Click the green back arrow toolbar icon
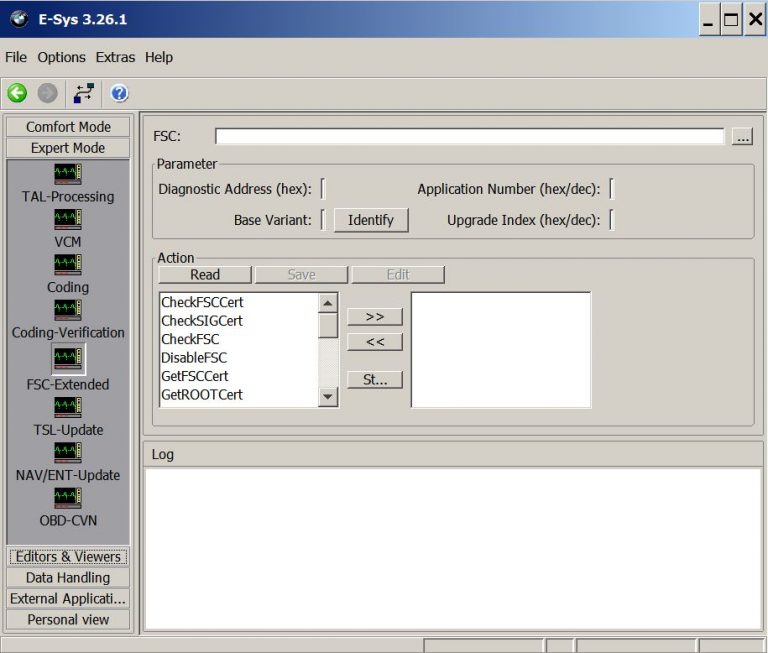 (x=17, y=93)
